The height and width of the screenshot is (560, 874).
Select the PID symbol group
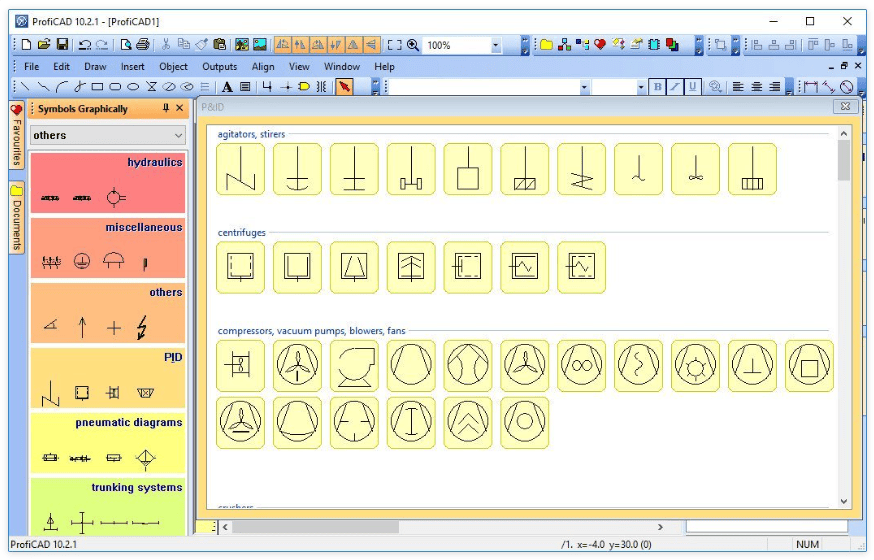click(108, 378)
